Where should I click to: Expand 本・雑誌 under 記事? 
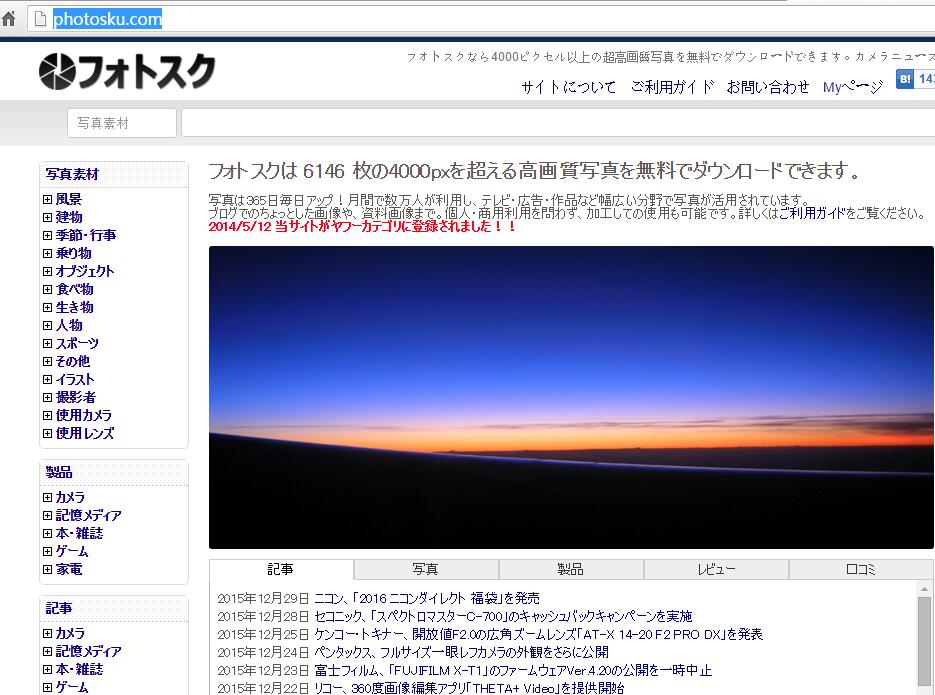click(x=48, y=669)
